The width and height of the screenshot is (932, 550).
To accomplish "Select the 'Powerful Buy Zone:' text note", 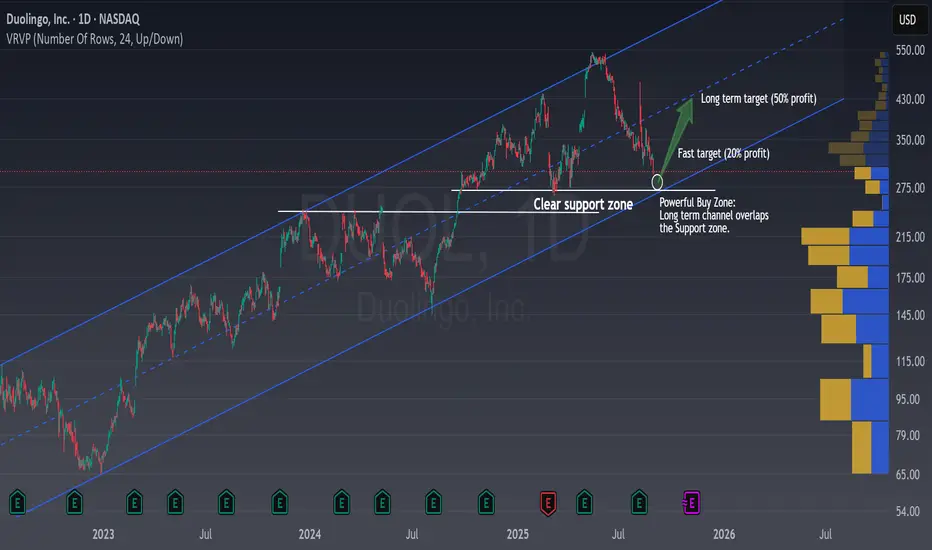I will [697, 202].
